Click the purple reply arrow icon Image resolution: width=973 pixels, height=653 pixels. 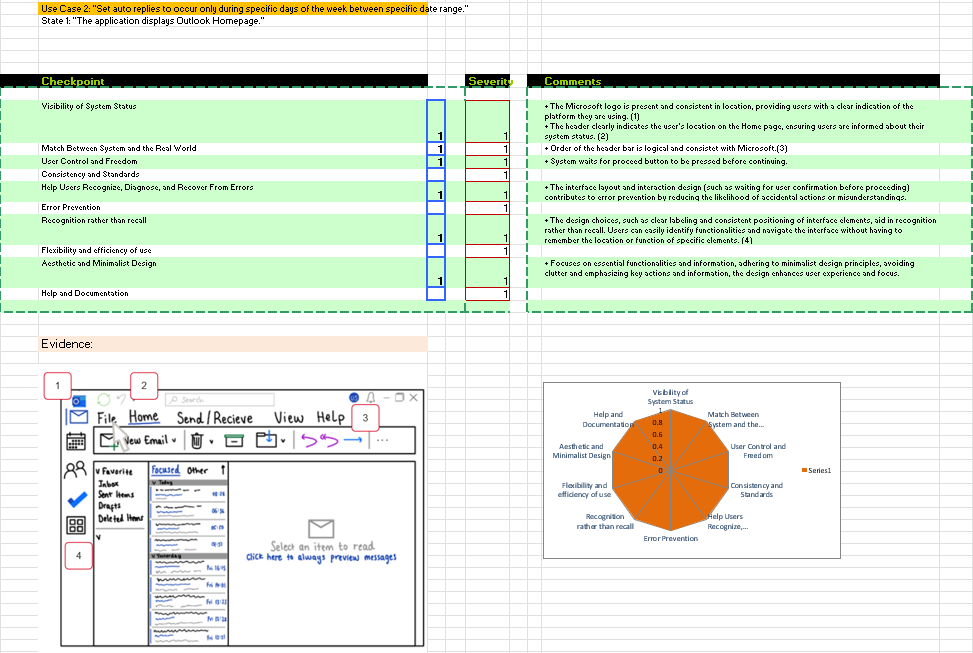[308, 441]
